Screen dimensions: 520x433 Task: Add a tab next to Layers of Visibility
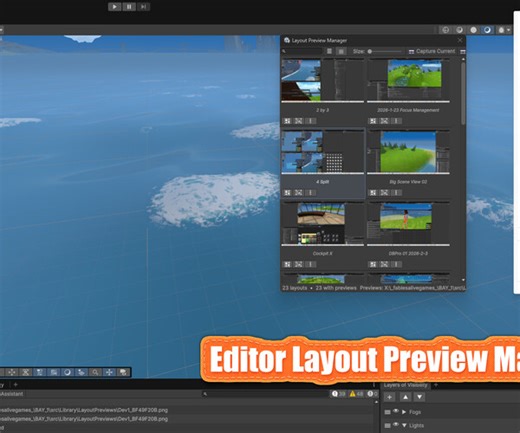click(436, 385)
